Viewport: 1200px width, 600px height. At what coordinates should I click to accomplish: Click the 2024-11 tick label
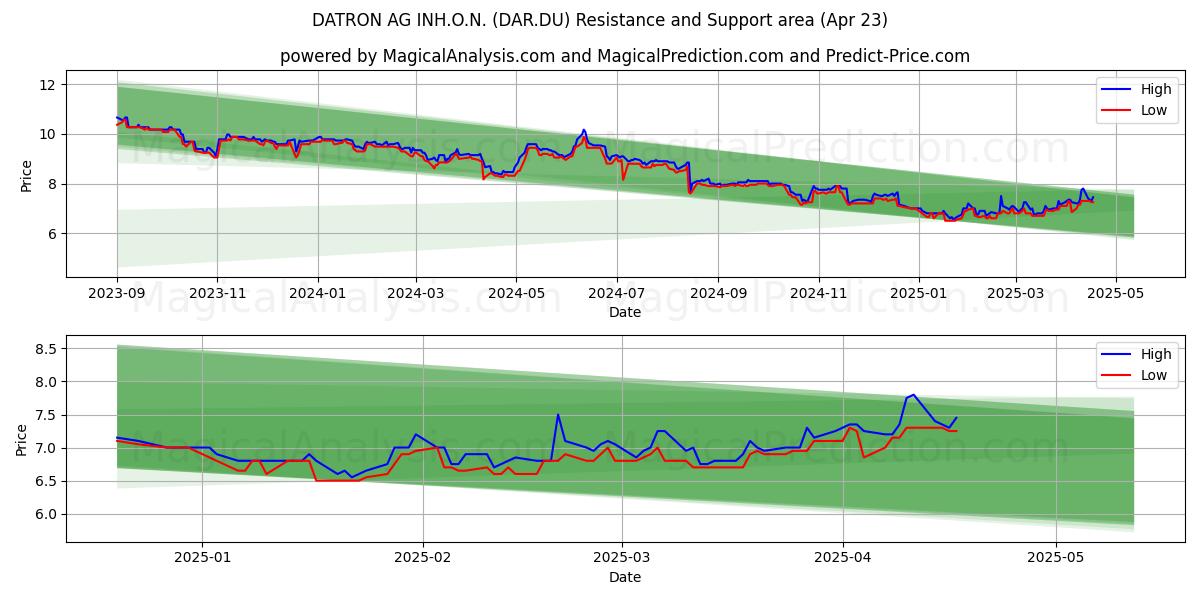819,293
